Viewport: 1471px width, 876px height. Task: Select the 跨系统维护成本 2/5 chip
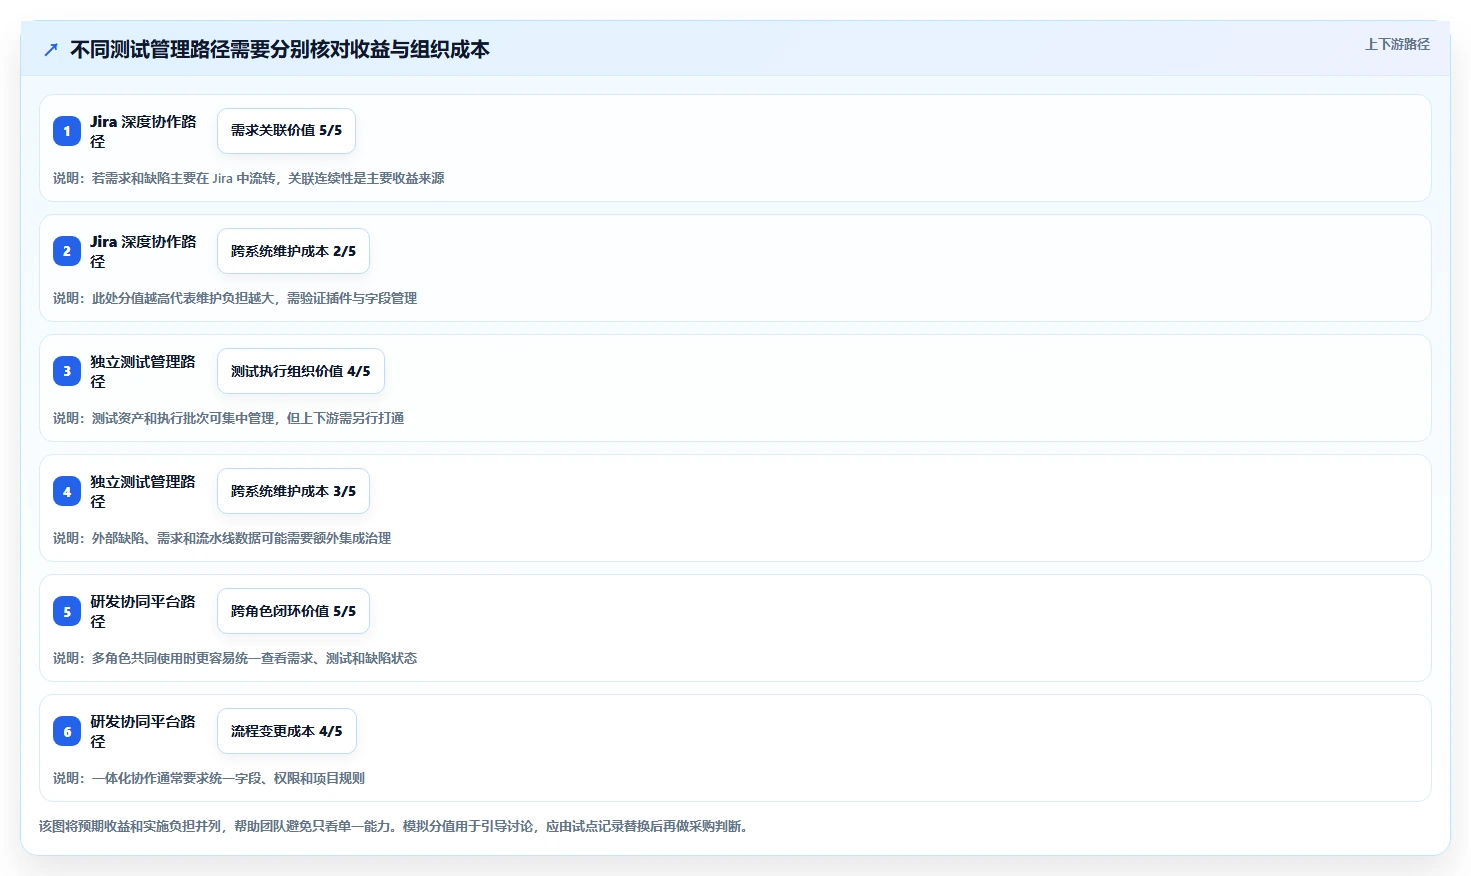(293, 251)
